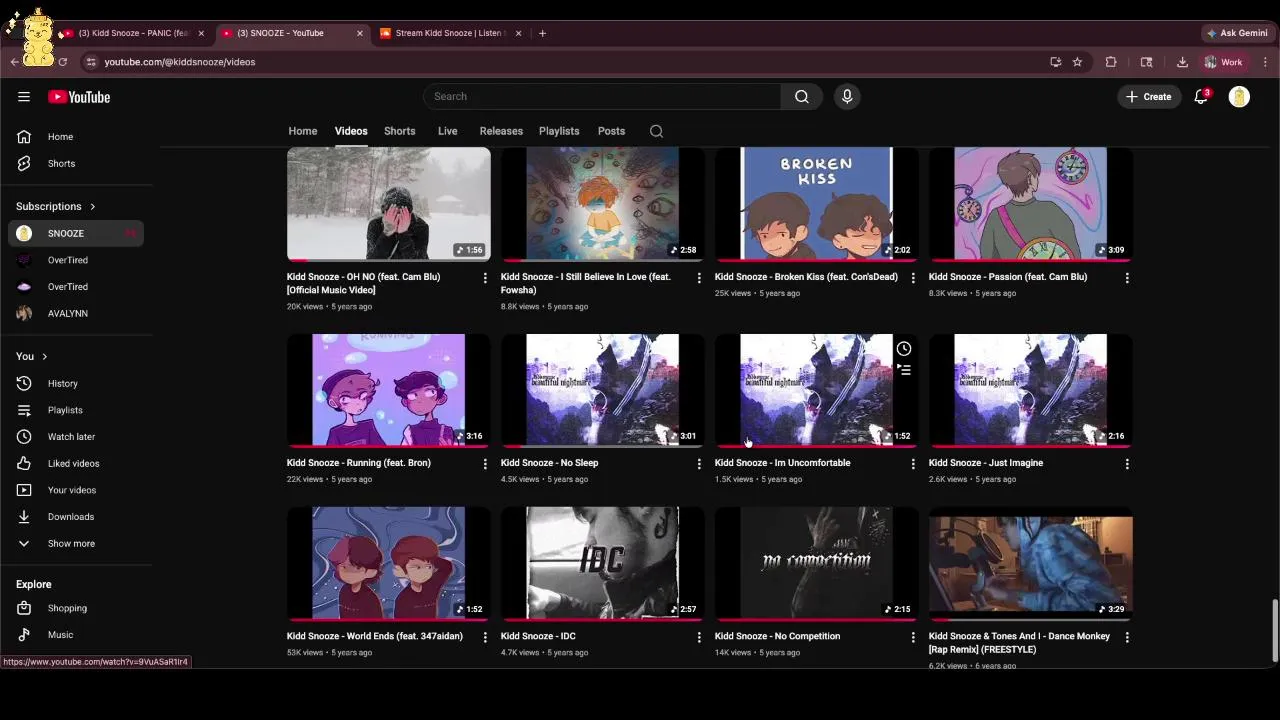The image size is (1280, 720).
Task: Open options menu for Just Imagine video
Action: [x=1127, y=464]
